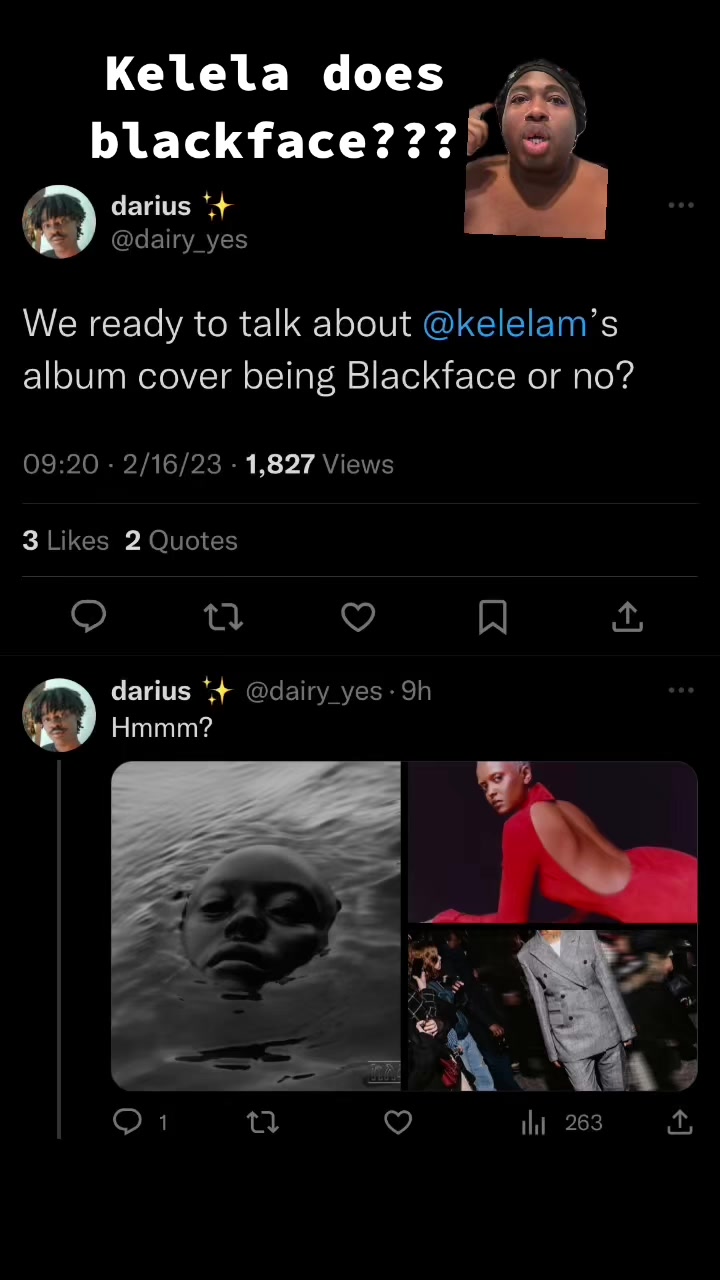
Task: Open the gray suit photo
Action: 552,1010
